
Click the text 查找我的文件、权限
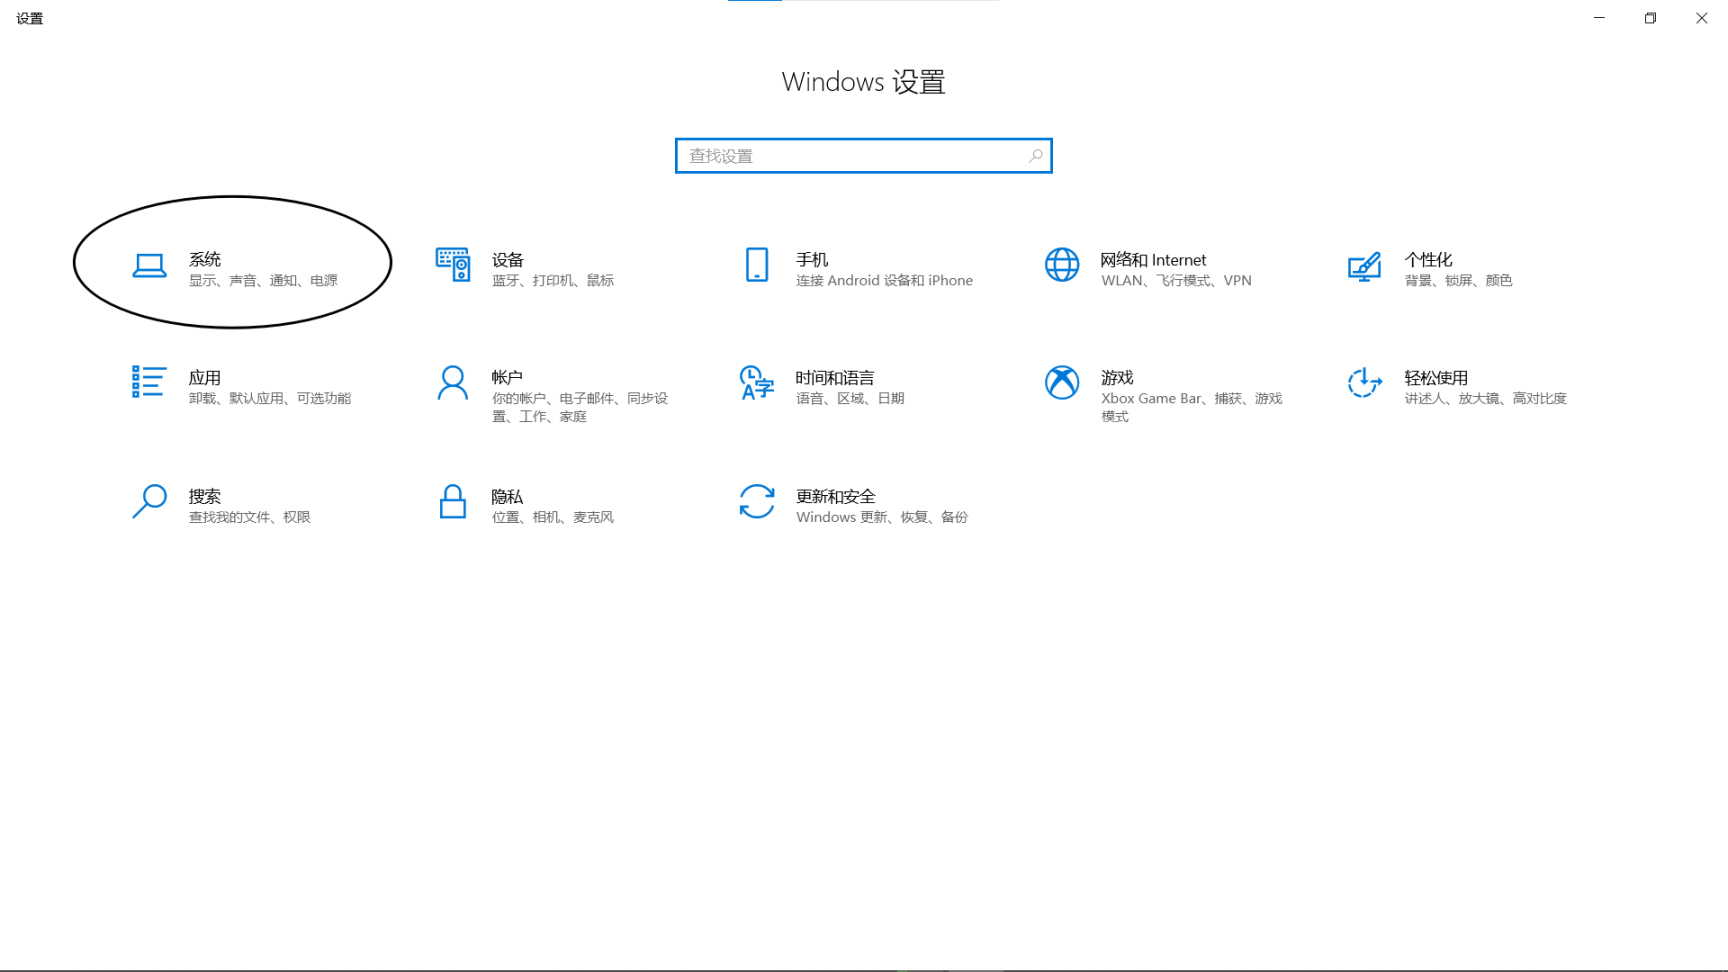[x=250, y=517]
